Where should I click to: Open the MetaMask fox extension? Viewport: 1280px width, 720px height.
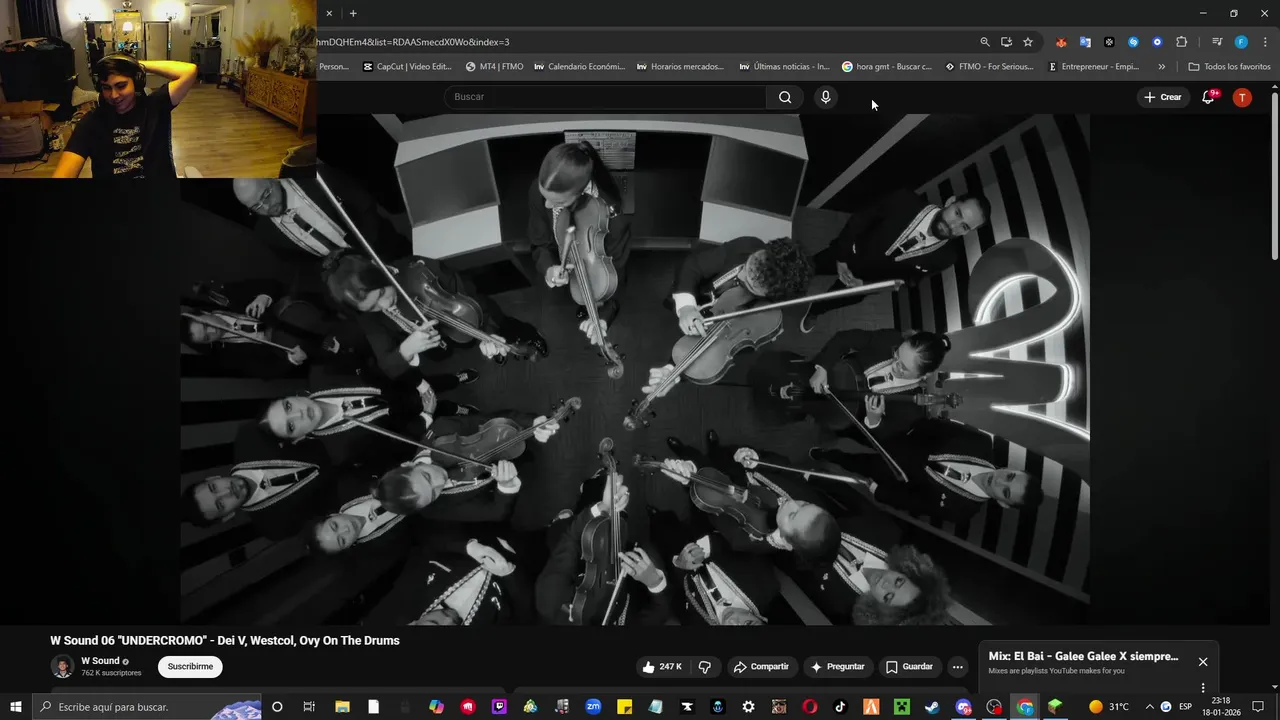point(1061,42)
